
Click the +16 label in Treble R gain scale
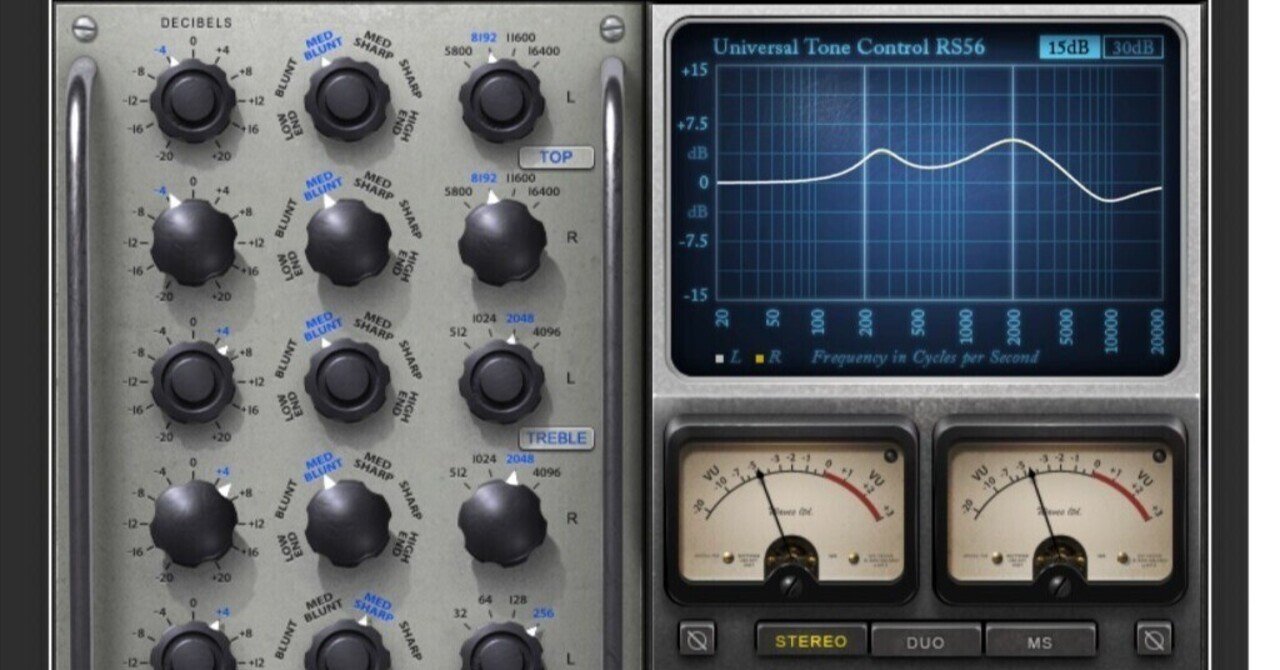click(249, 551)
